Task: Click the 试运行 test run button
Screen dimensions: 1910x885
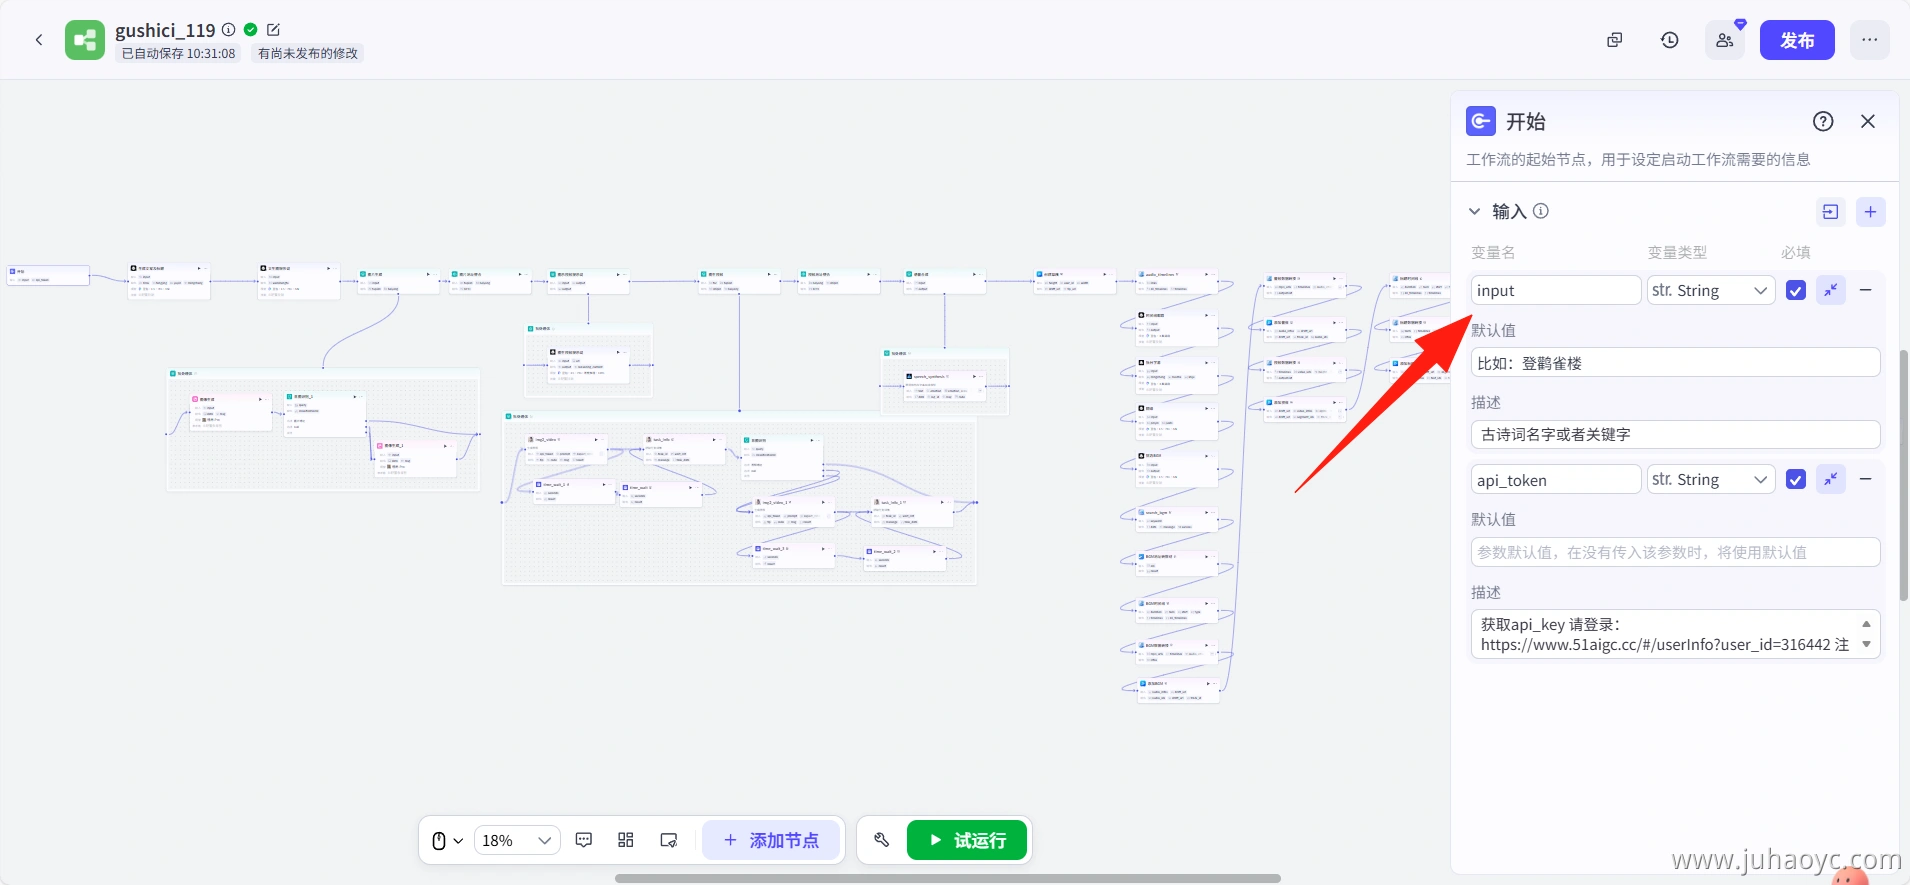Action: coord(968,840)
